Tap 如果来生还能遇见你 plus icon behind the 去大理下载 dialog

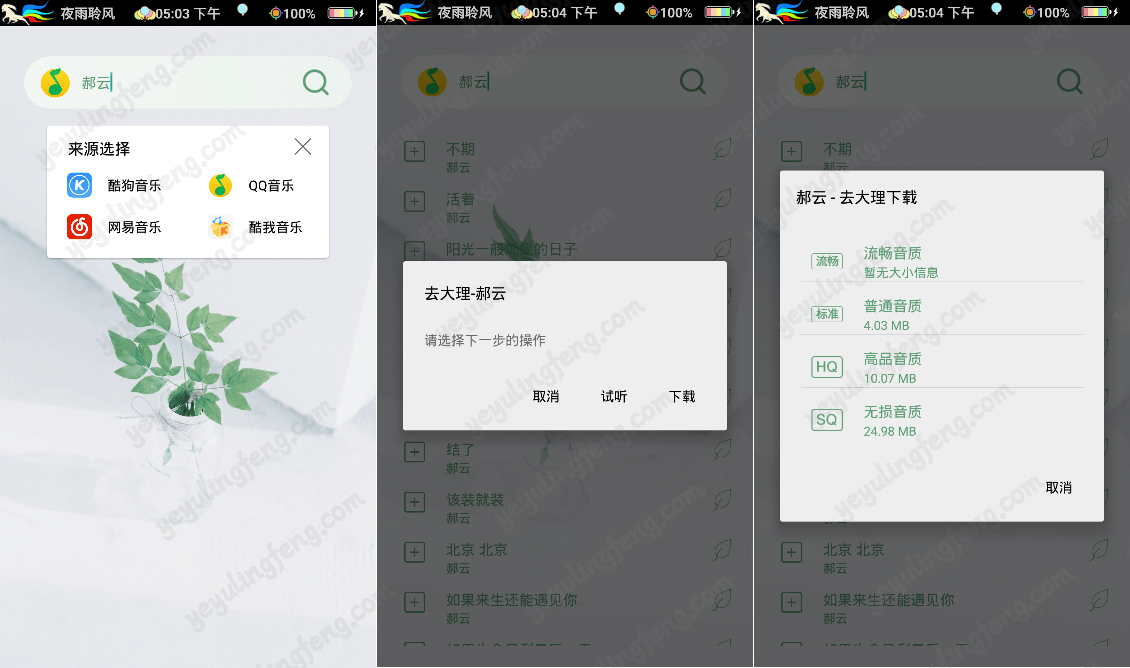point(791,602)
